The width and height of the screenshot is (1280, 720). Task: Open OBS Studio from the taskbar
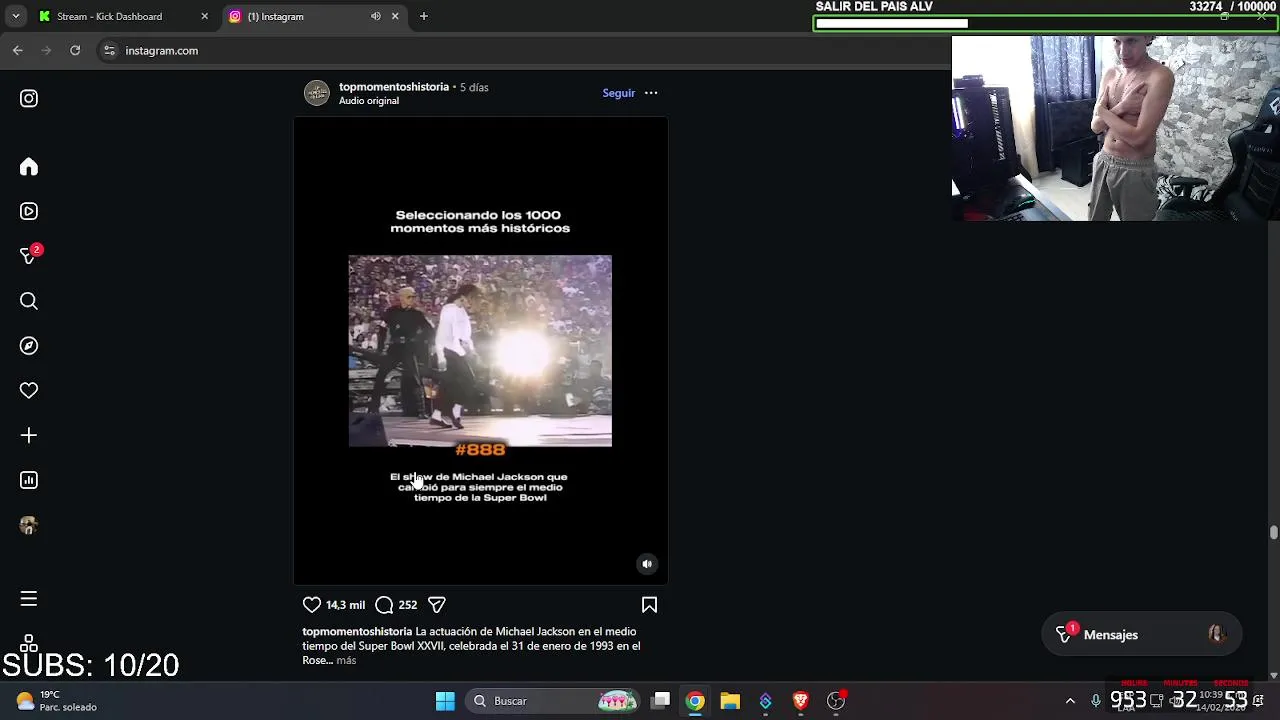pos(836,701)
